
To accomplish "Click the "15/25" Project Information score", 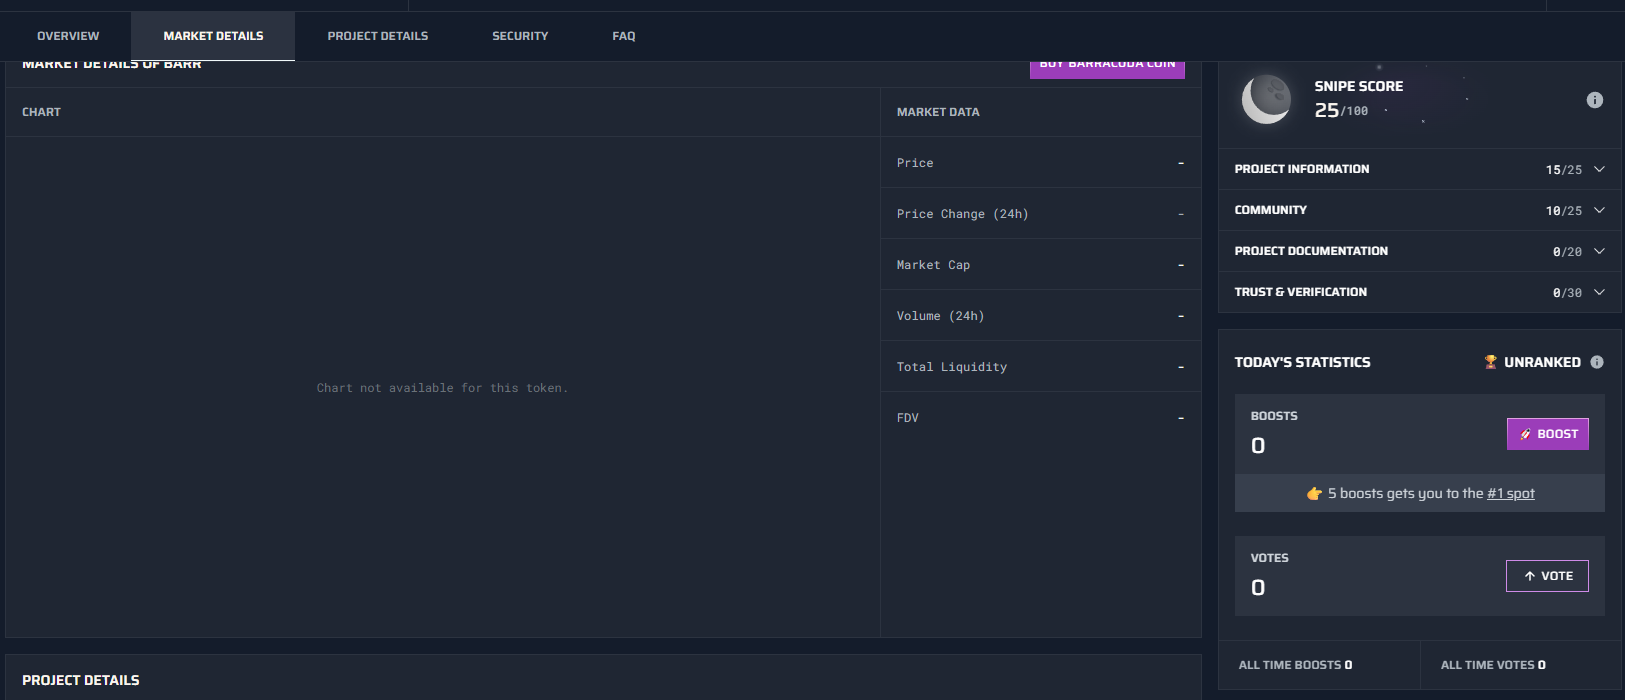I will 1564,170.
